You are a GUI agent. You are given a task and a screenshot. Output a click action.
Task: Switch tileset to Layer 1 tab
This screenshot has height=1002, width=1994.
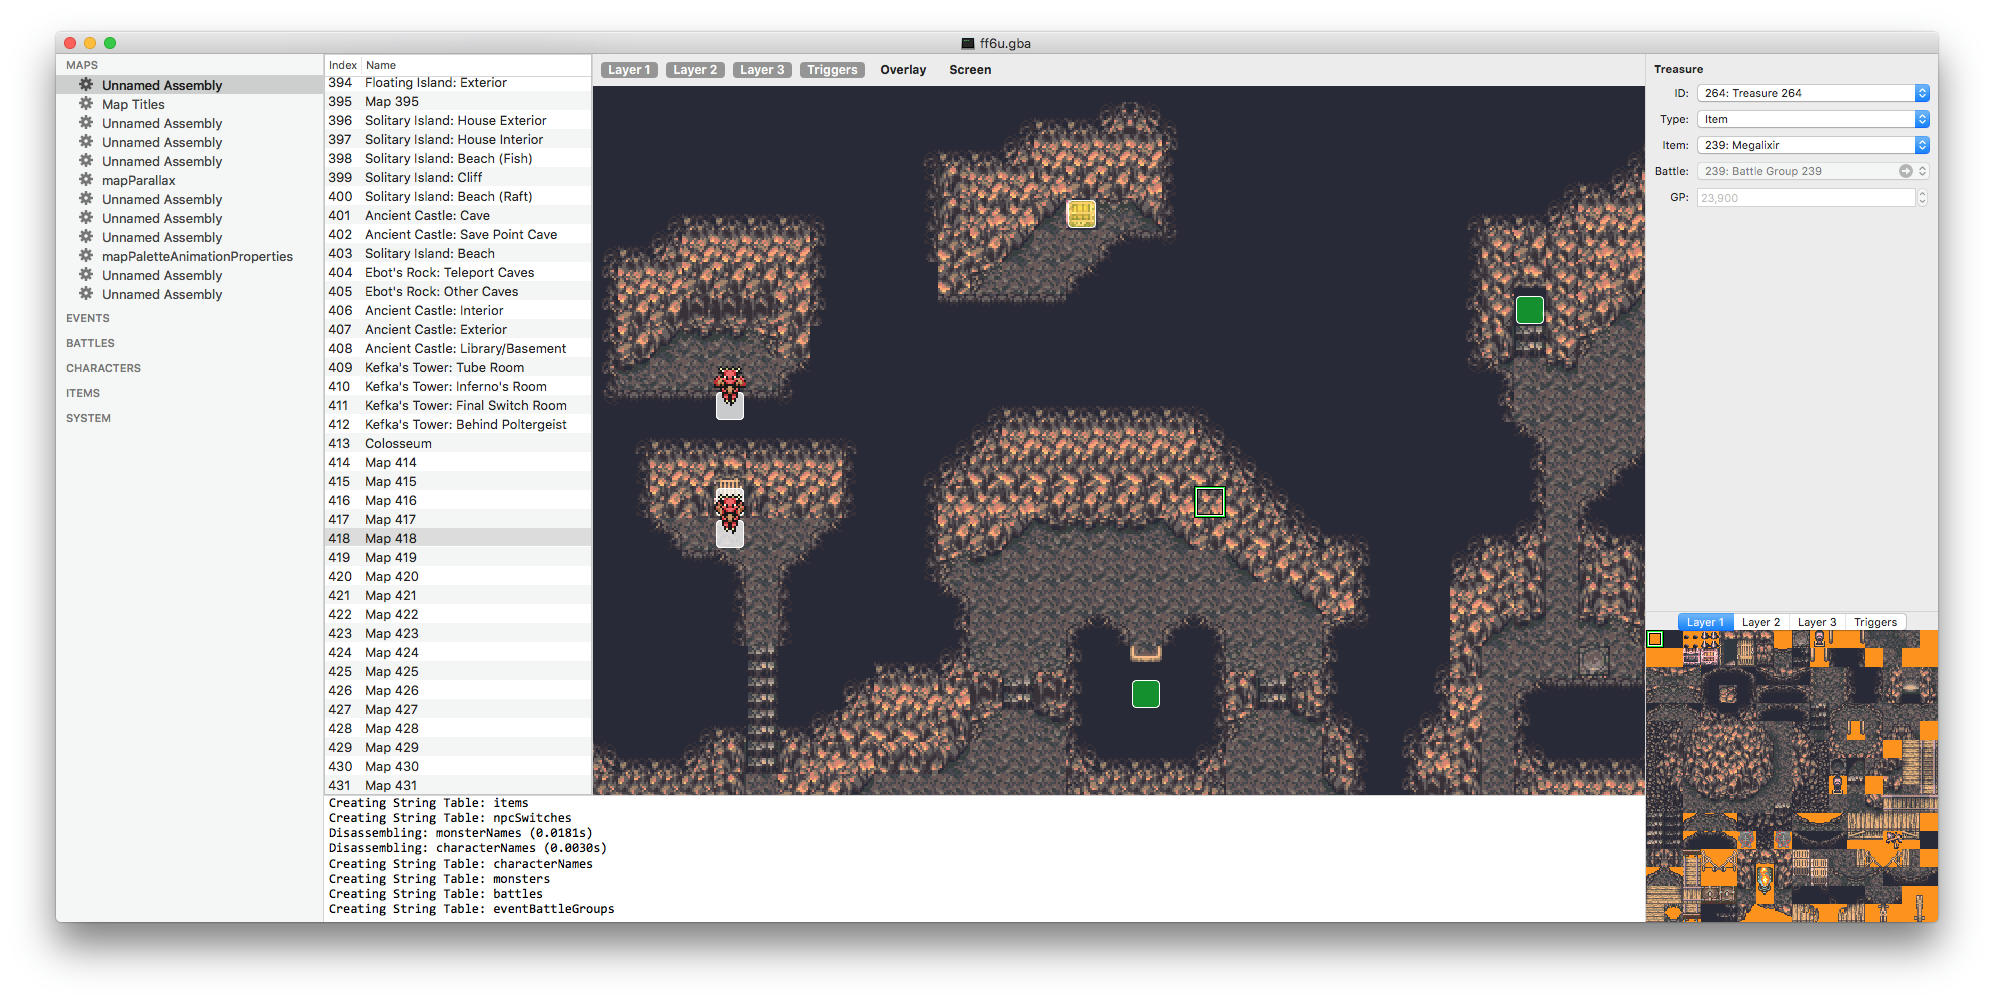click(1705, 622)
